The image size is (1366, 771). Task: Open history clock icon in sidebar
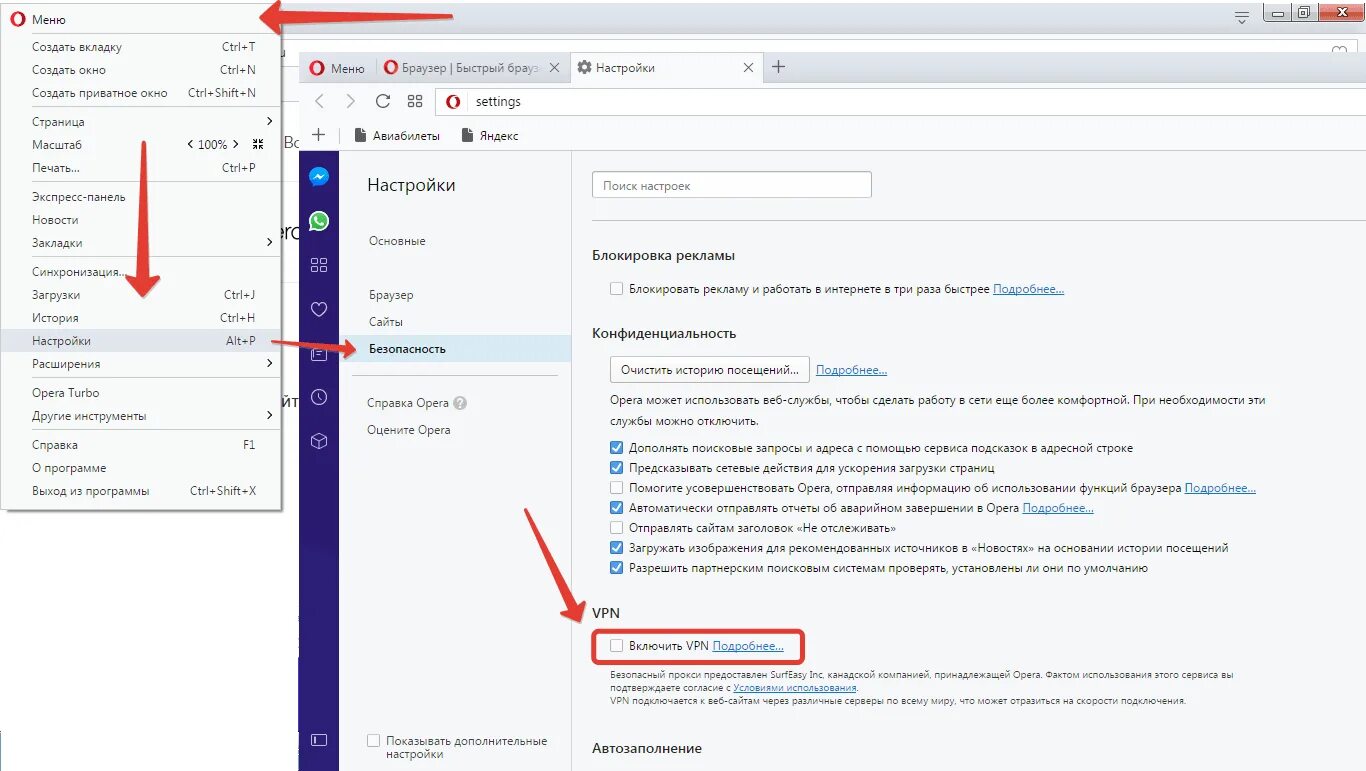(x=319, y=397)
